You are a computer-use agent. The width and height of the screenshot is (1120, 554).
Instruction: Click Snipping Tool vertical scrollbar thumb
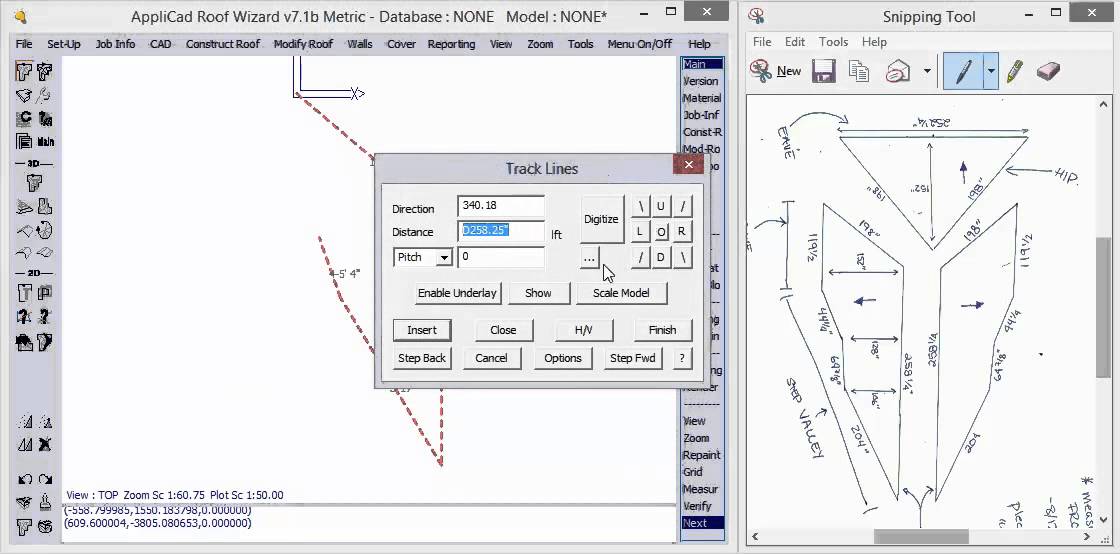(x=1104, y=307)
